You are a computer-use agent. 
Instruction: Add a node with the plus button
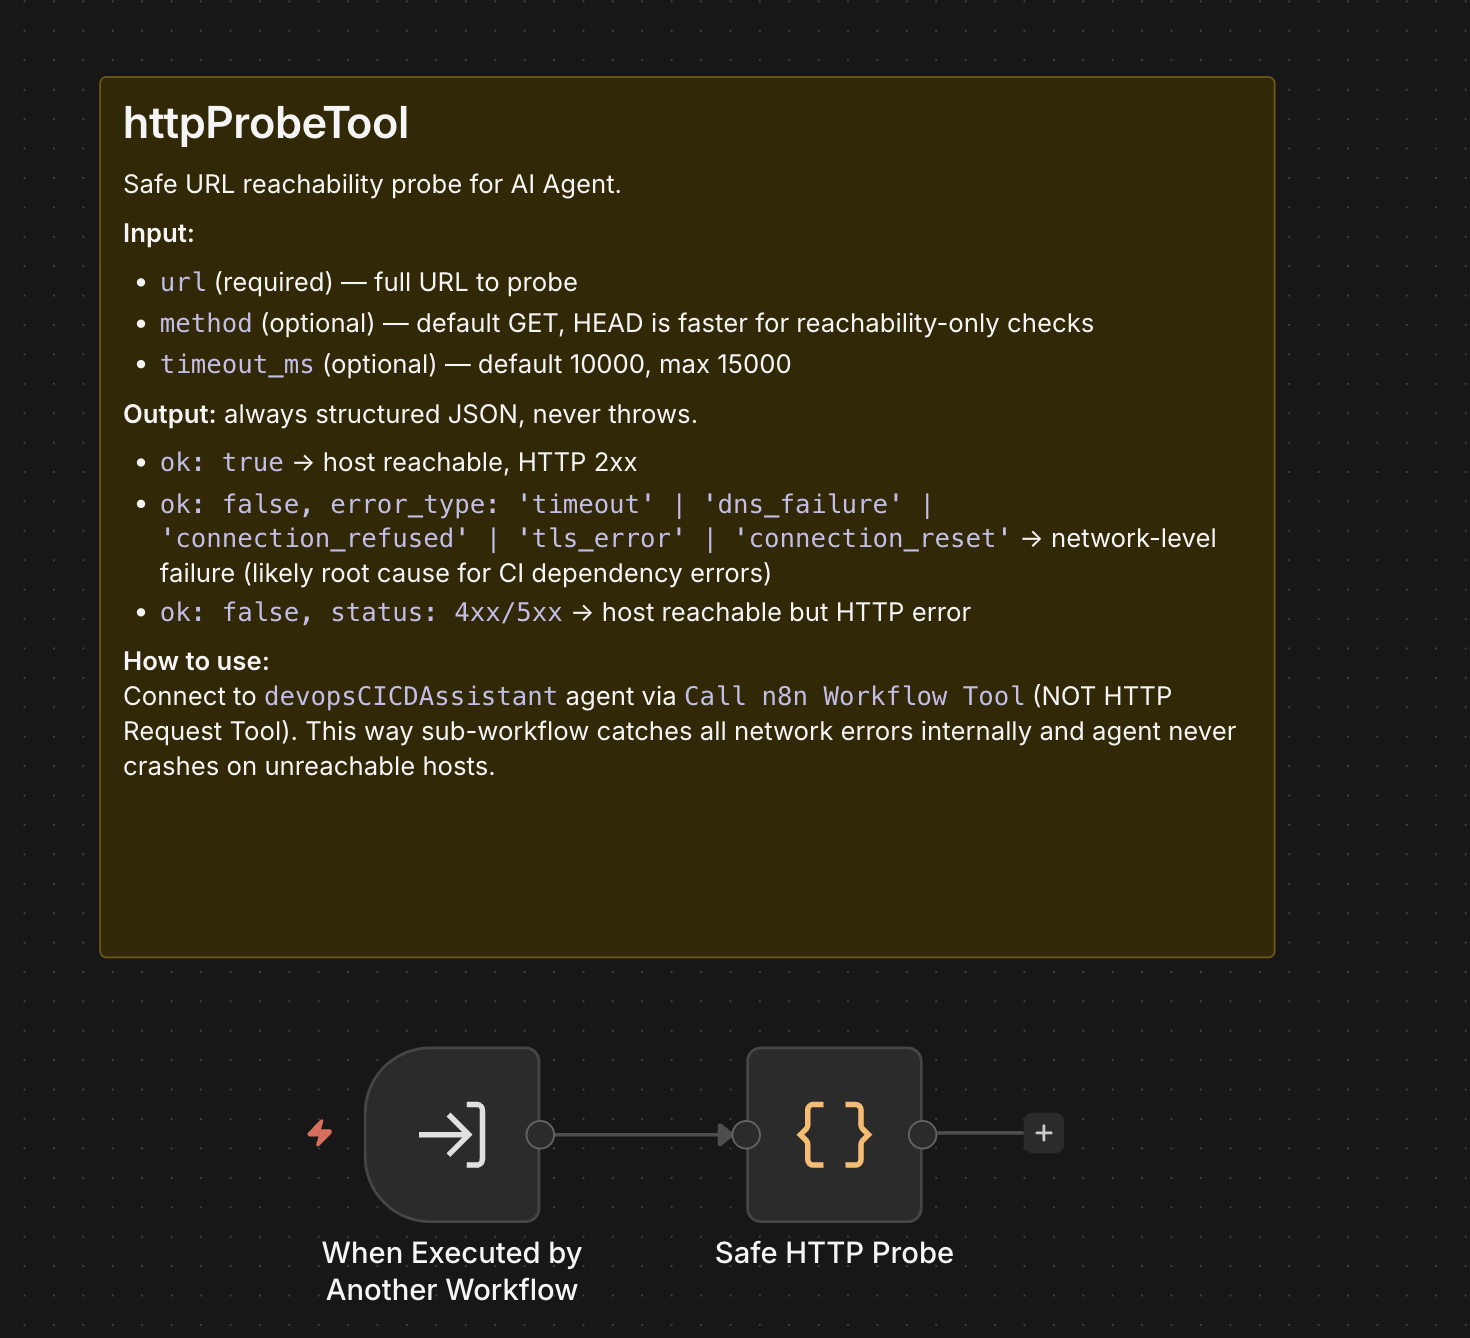click(x=1044, y=1133)
